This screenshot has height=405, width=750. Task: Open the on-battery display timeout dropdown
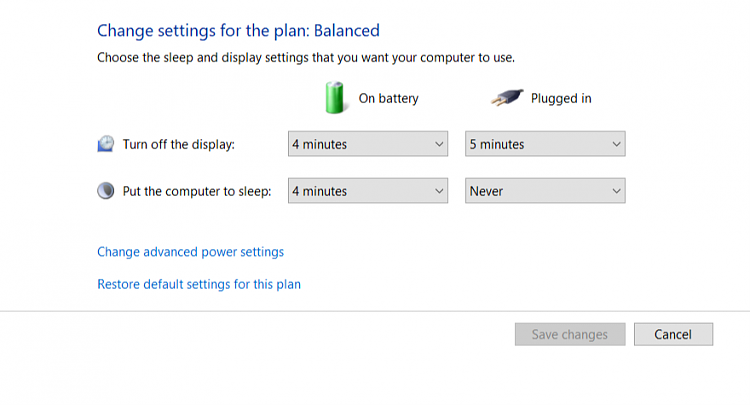click(x=367, y=144)
